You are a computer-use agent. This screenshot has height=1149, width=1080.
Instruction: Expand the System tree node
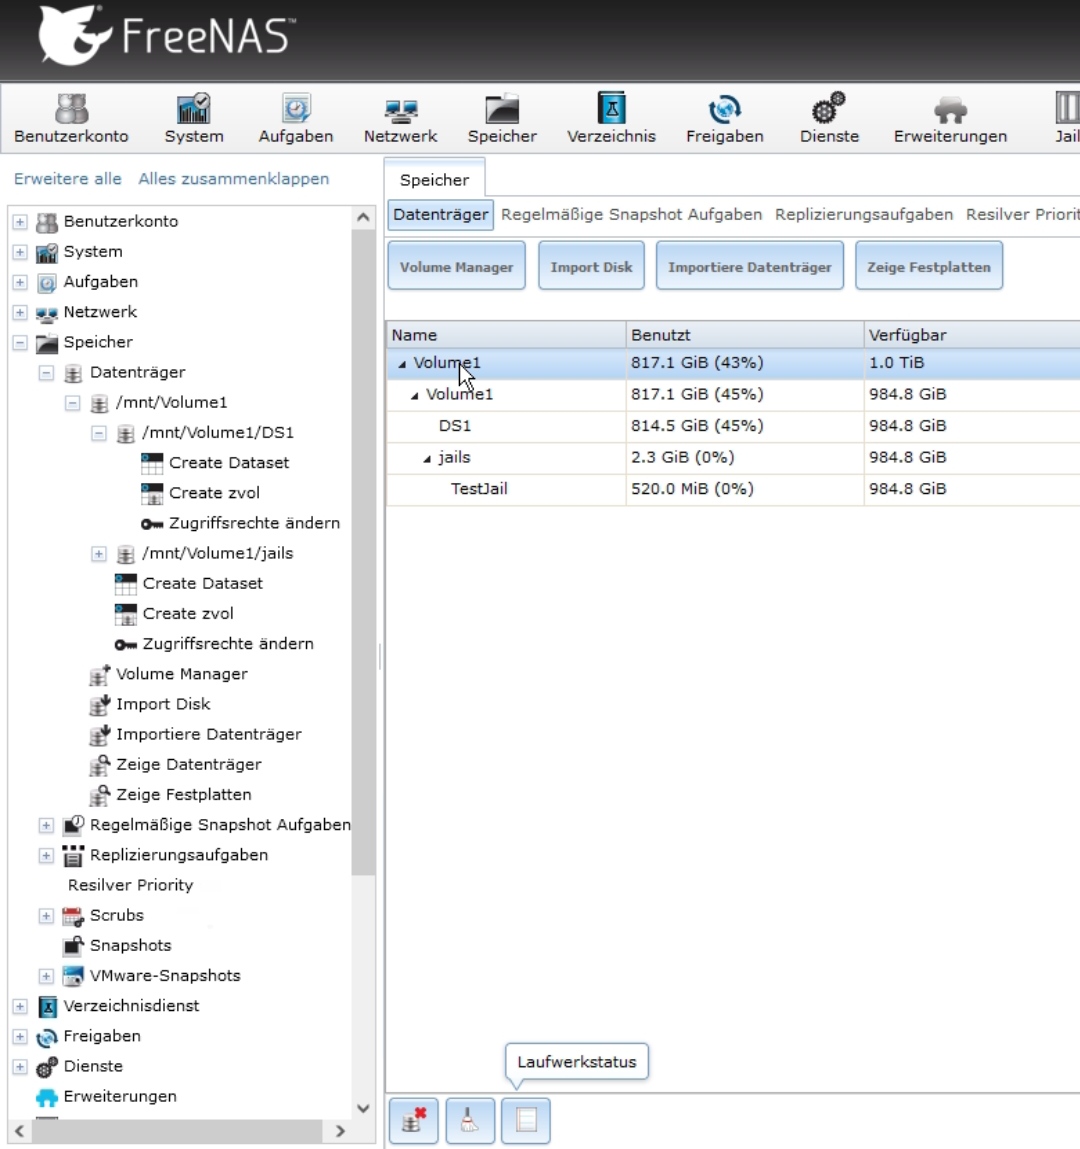pos(20,251)
